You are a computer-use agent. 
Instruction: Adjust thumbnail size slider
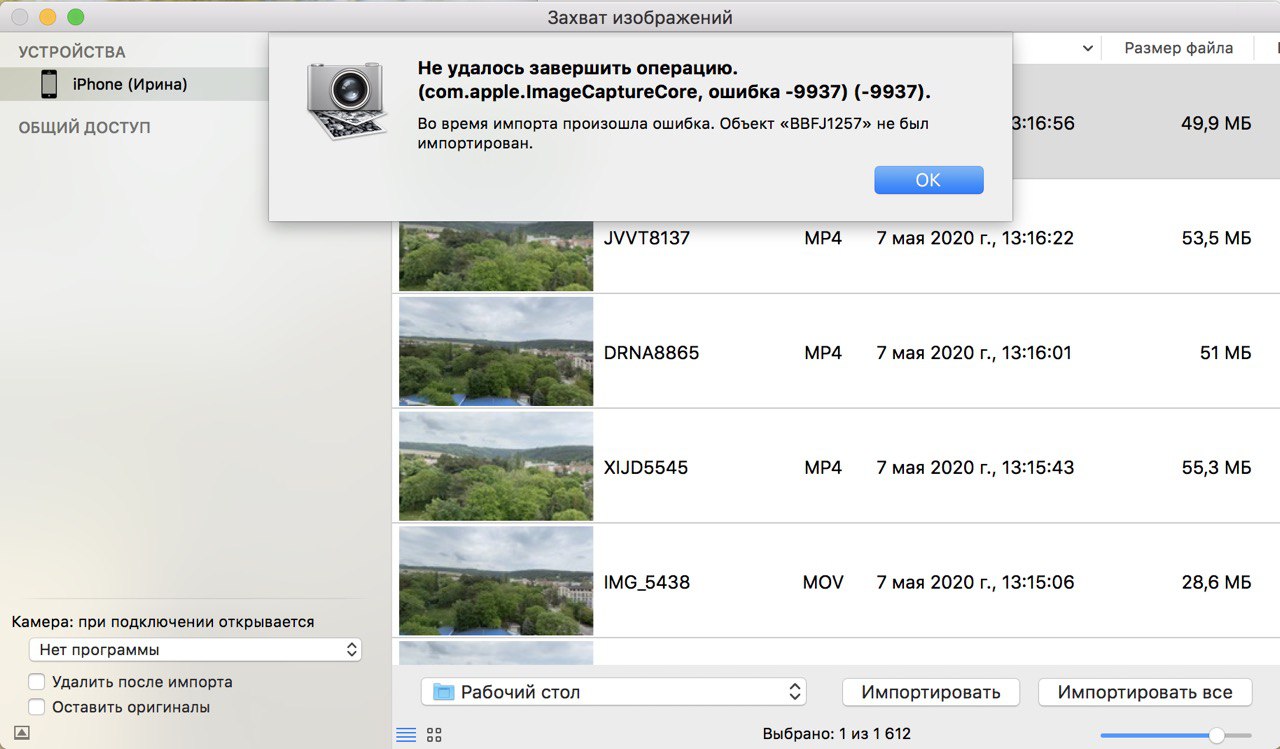click(x=1216, y=735)
